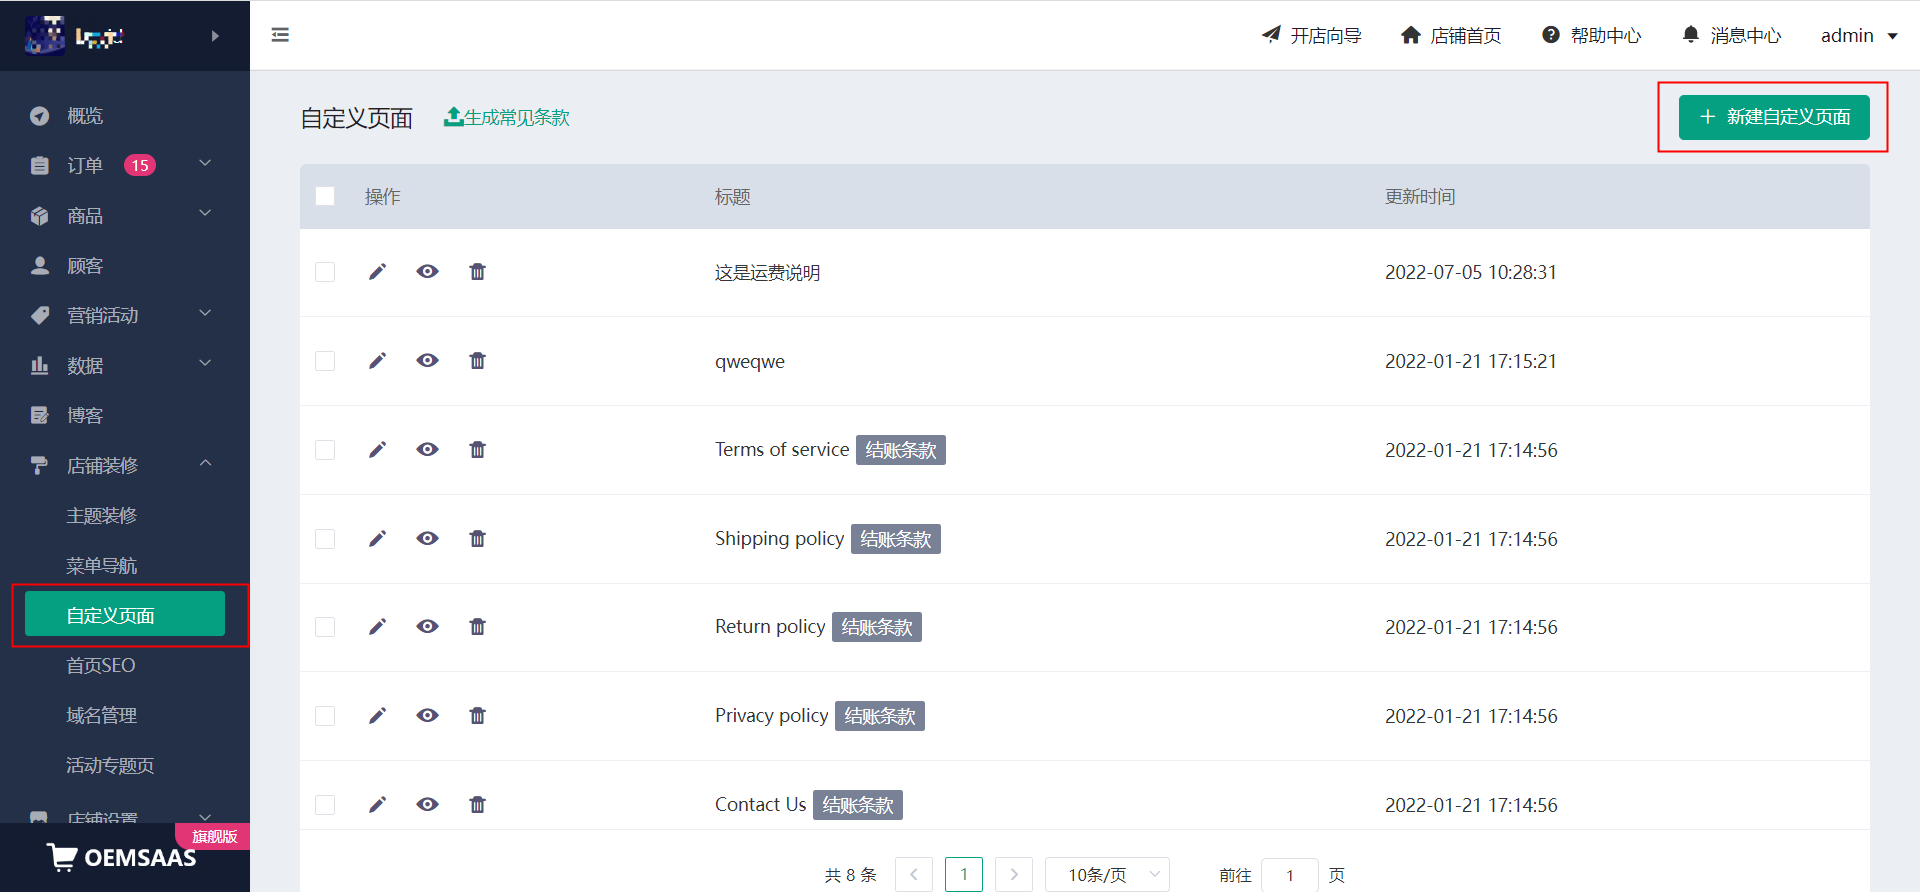Screen dimensions: 1920x892
Task: Edit the Shipping policy page
Action: 377,539
